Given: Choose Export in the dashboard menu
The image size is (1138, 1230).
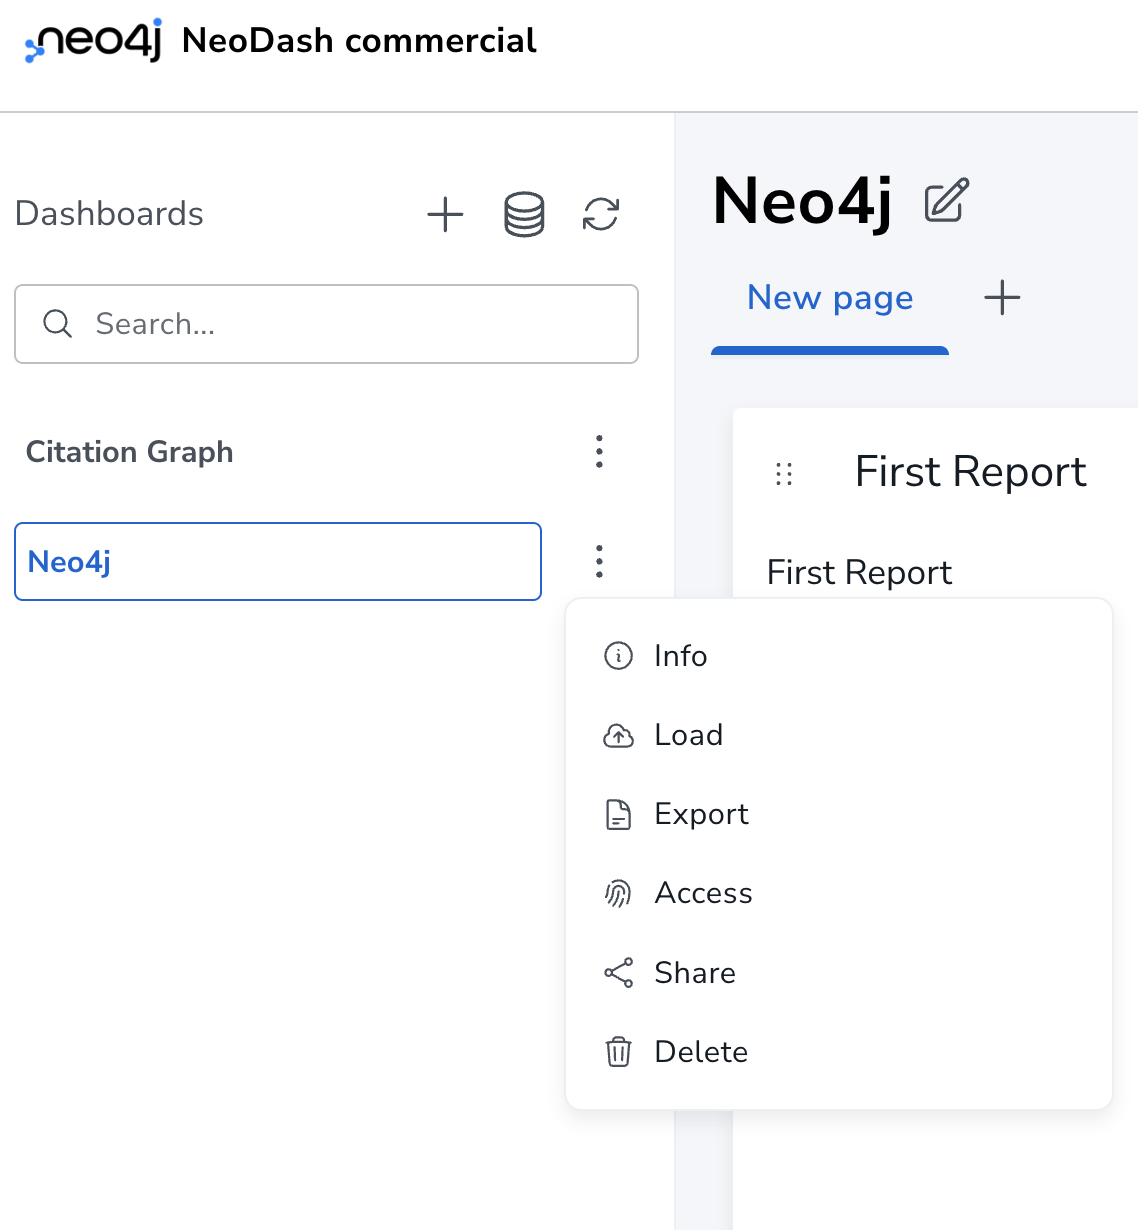Looking at the screenshot, I should [839, 814].
